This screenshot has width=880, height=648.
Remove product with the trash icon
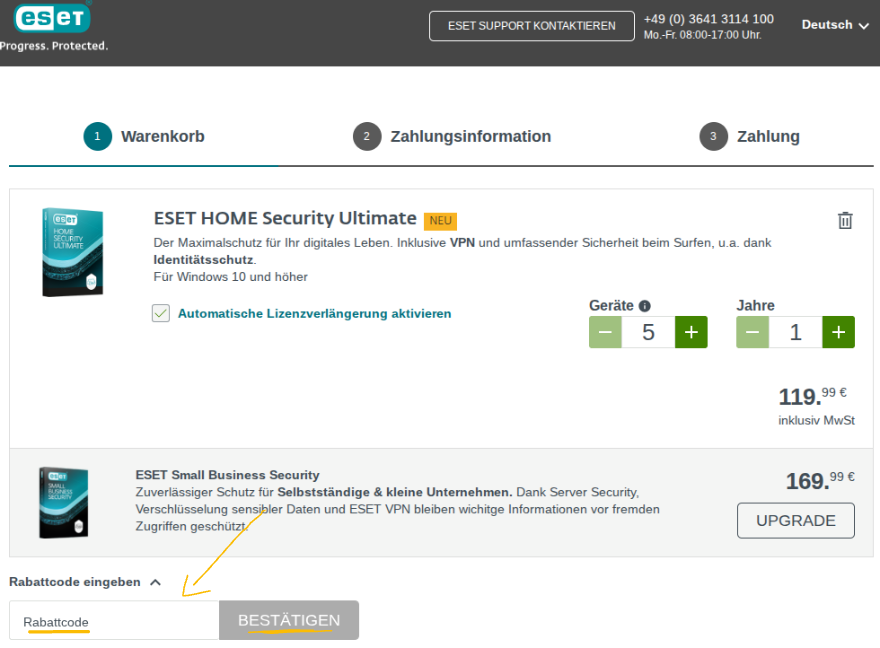pyautogui.click(x=845, y=221)
